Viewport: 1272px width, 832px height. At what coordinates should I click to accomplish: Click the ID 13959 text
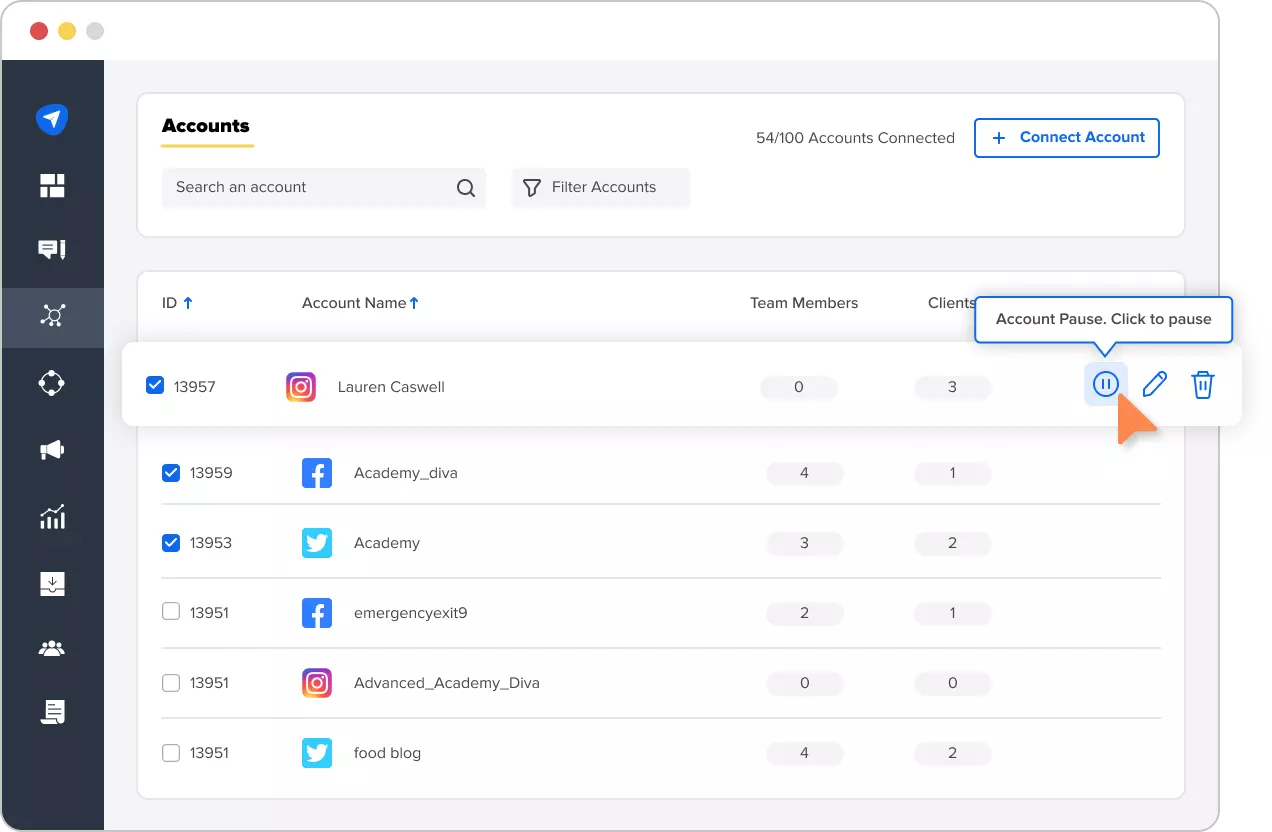coord(211,473)
